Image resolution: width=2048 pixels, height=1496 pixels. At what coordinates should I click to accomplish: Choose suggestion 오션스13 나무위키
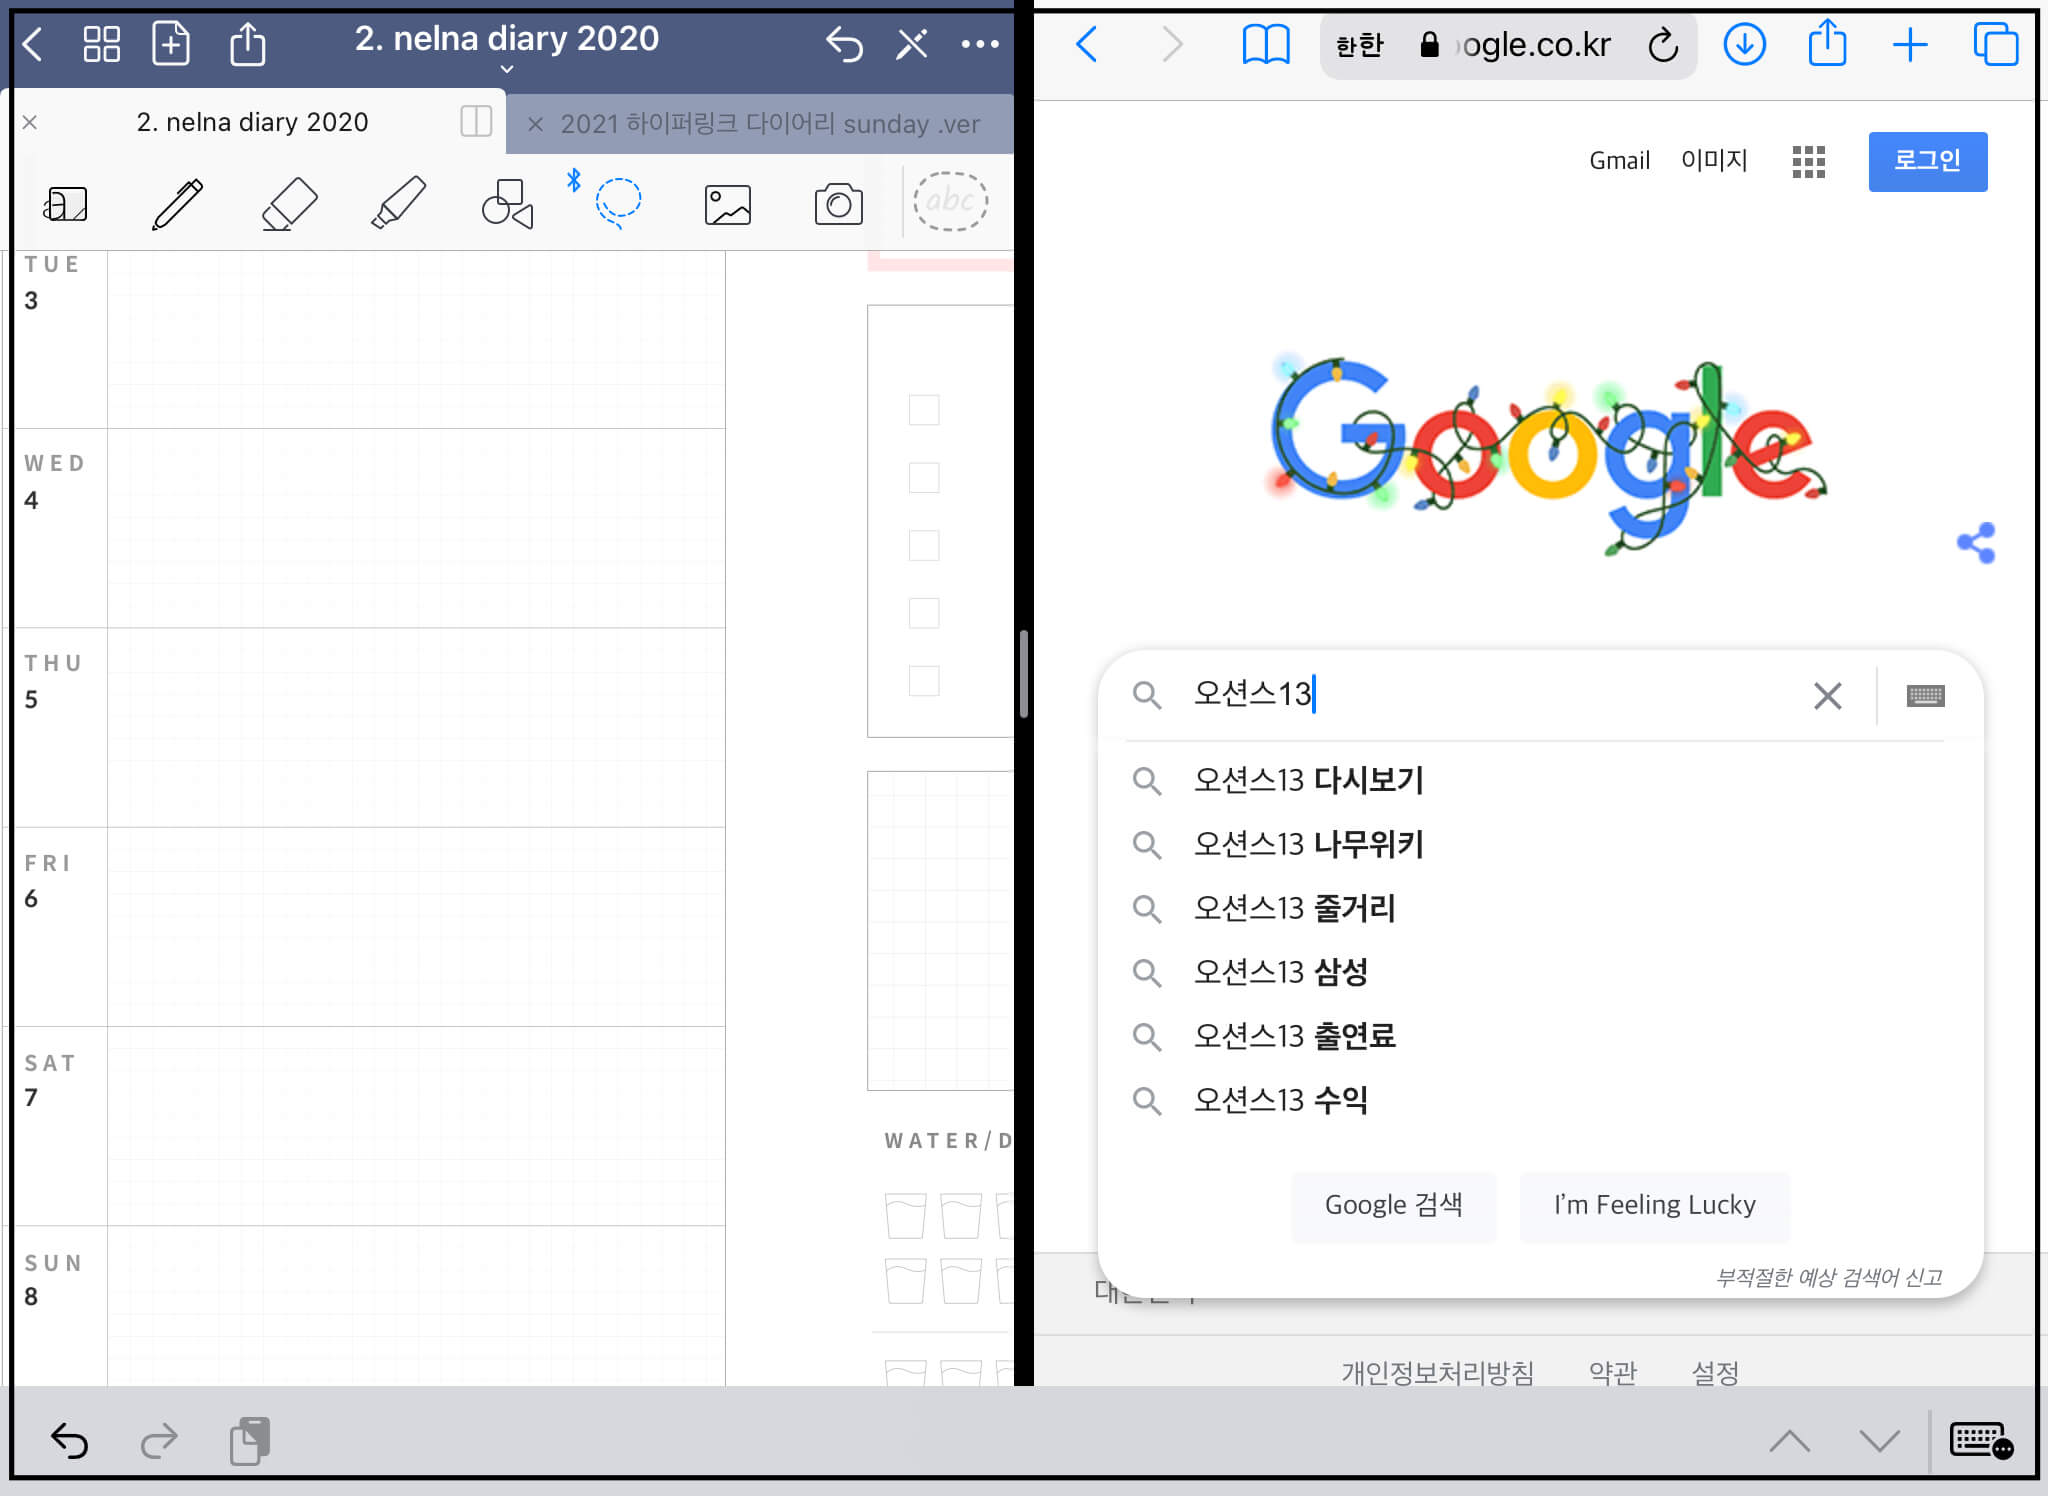1308,844
